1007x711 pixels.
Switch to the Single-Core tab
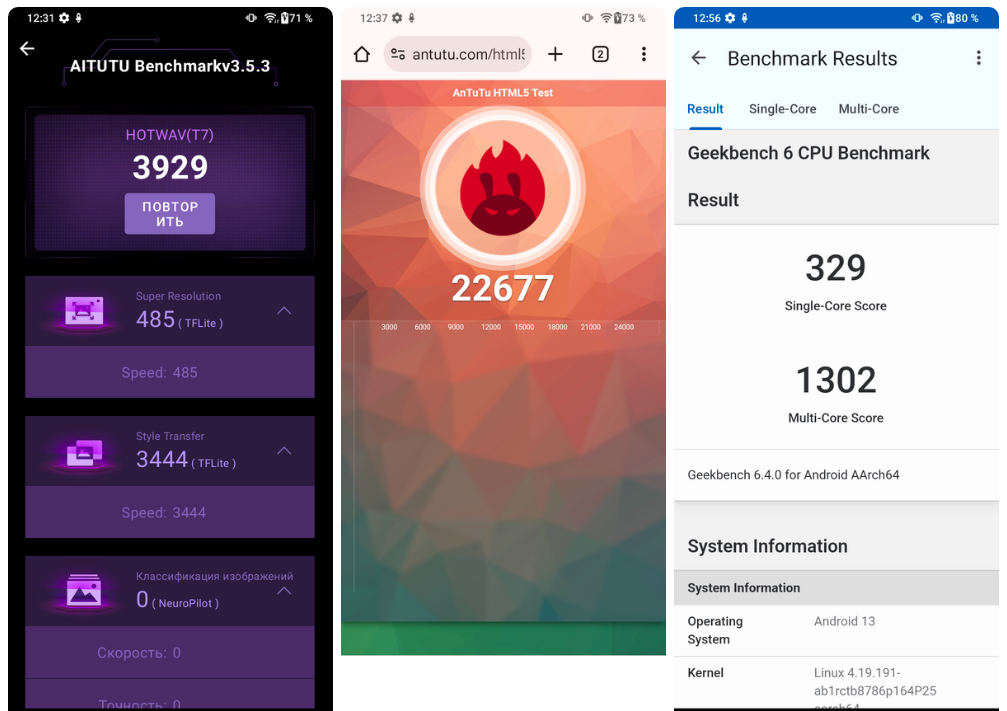tap(782, 109)
